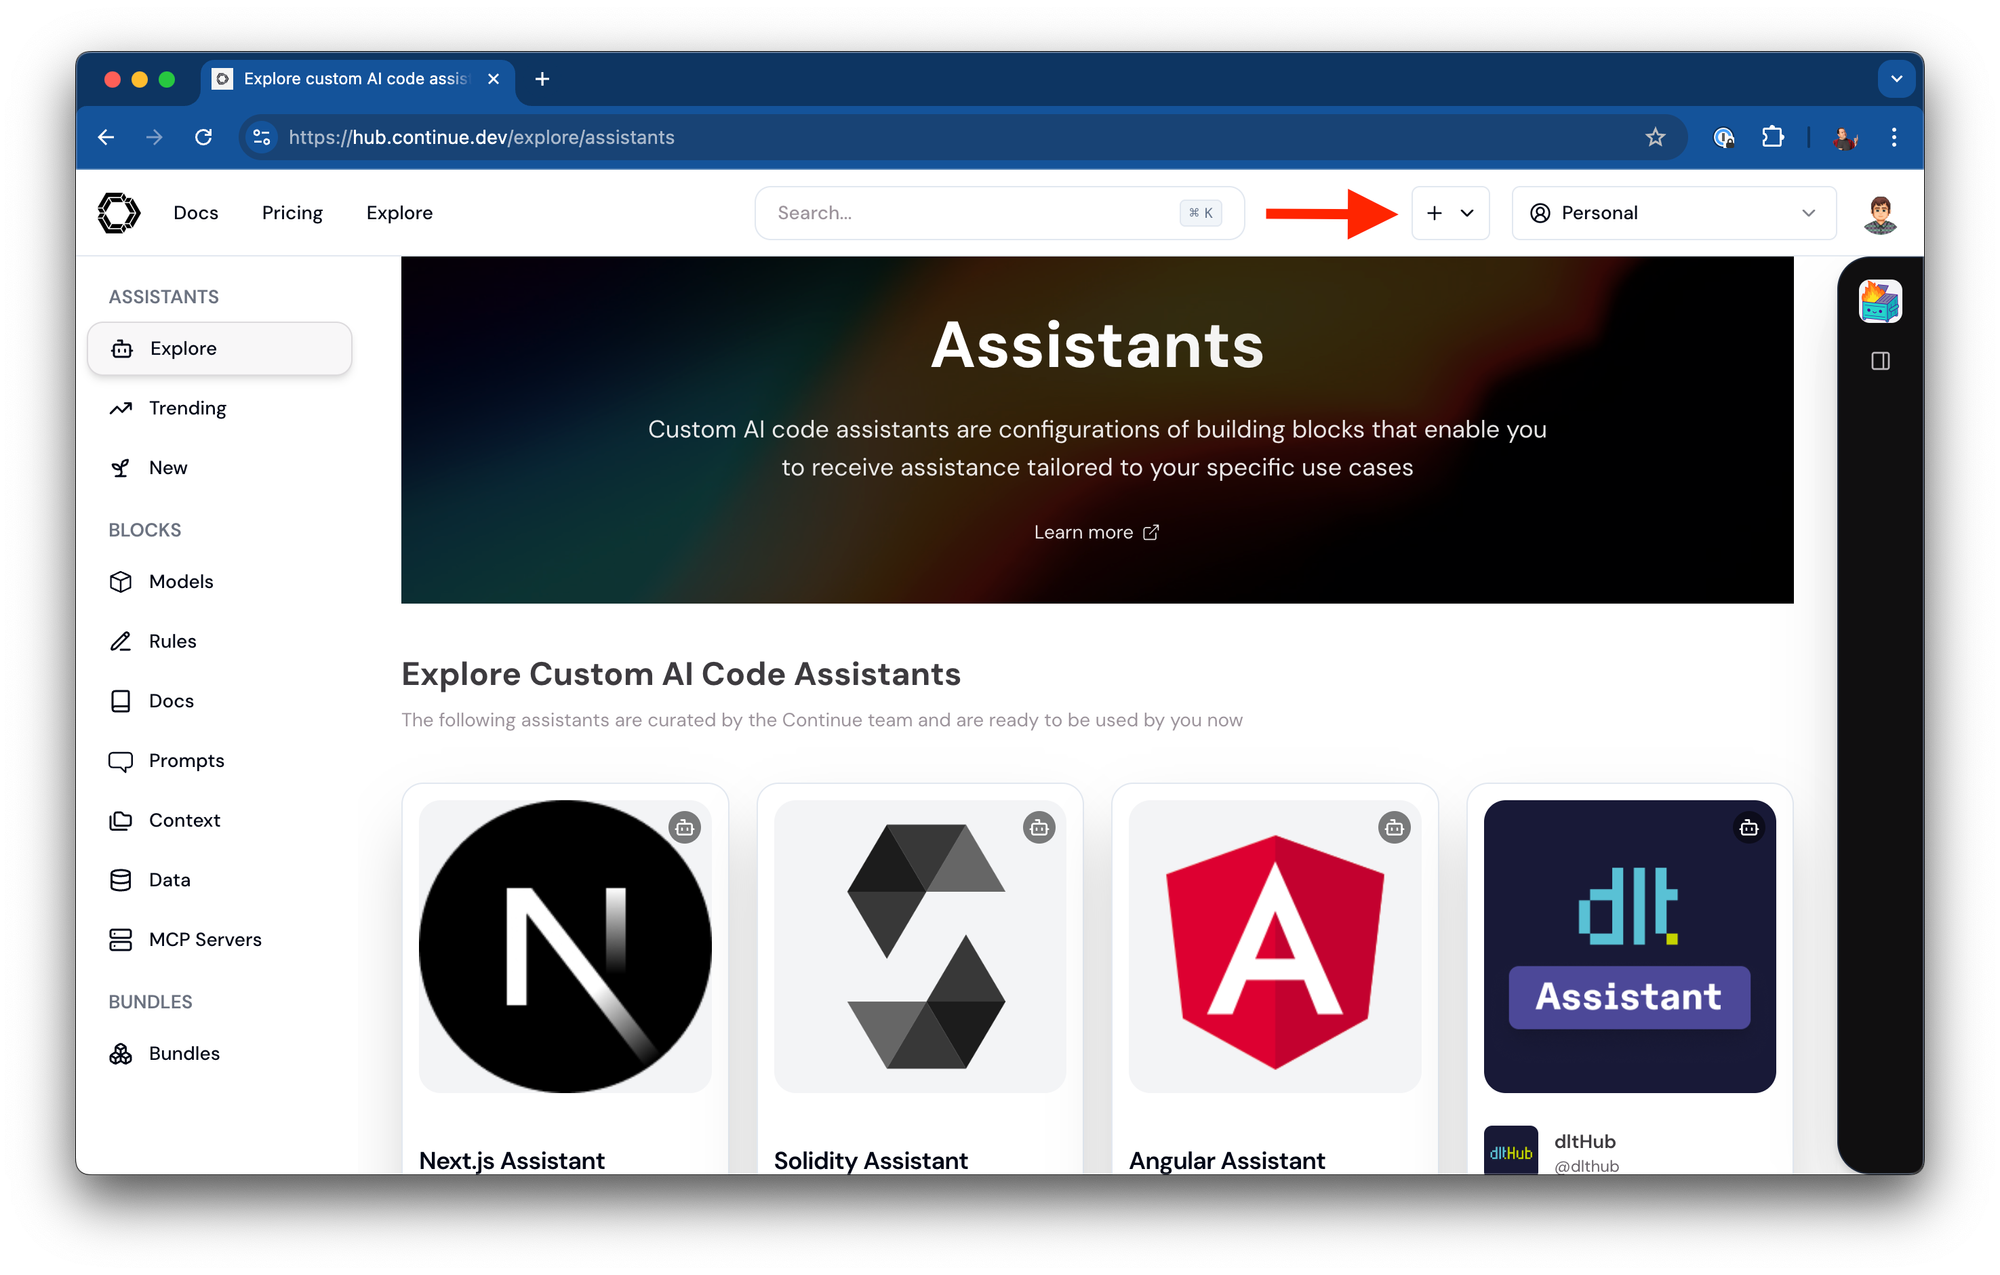This screenshot has height=1275, width=2000.
Task: Open the Personal organization dropdown
Action: pos(1673,213)
